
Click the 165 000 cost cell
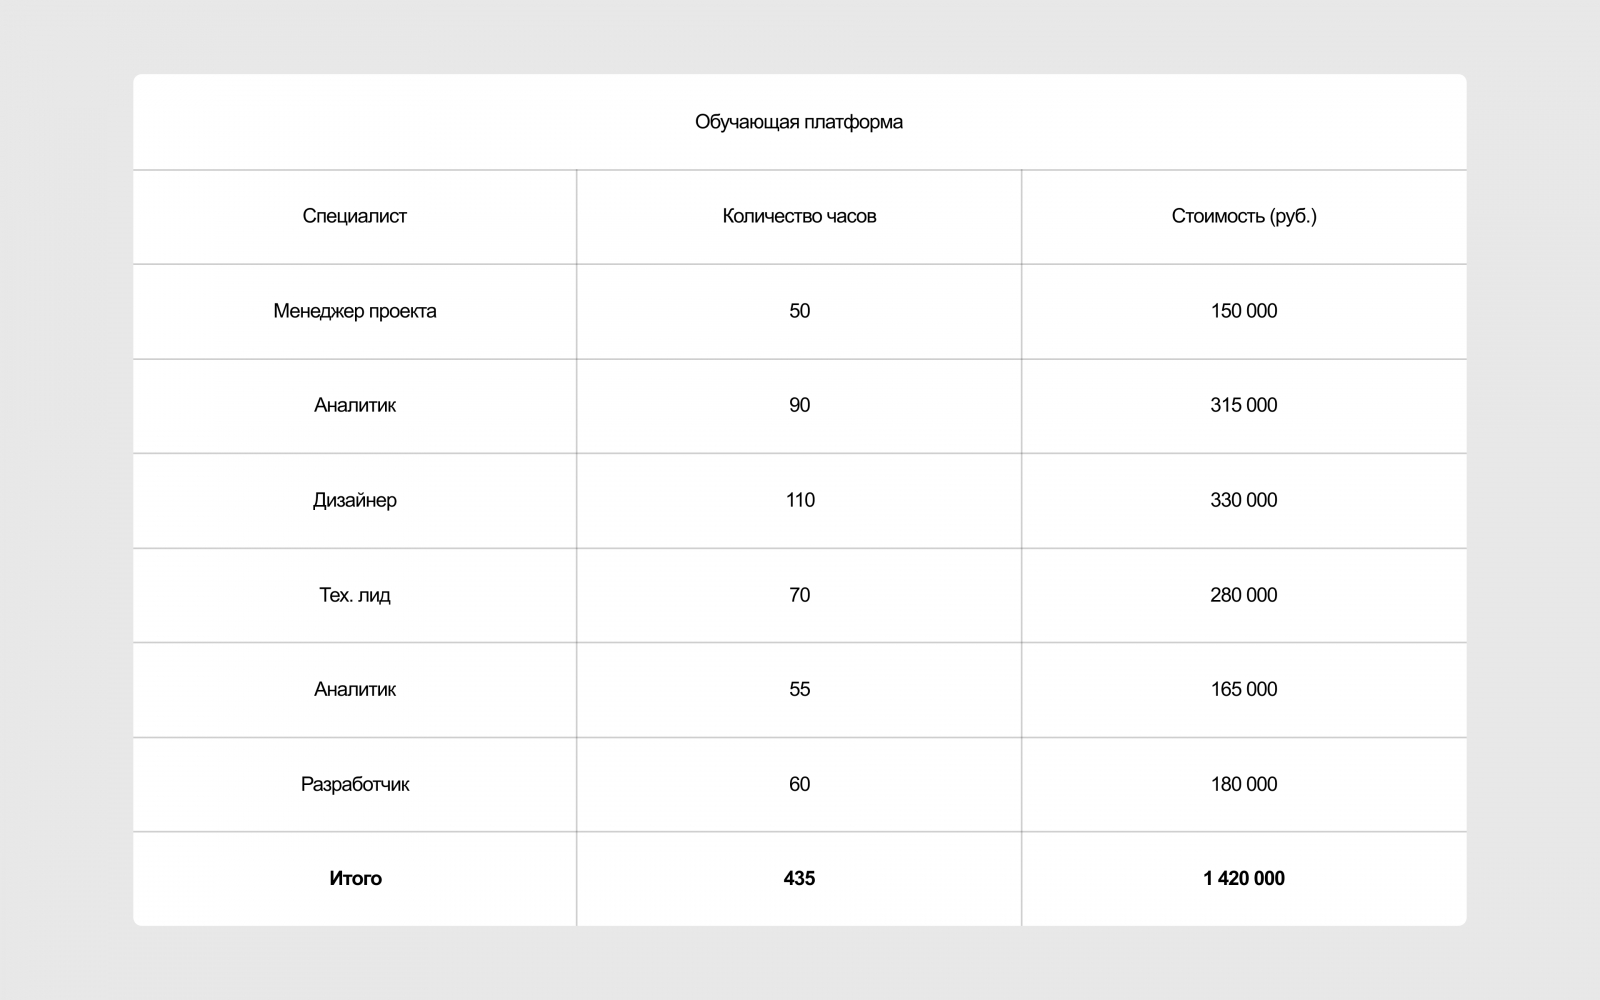pyautogui.click(x=1244, y=689)
